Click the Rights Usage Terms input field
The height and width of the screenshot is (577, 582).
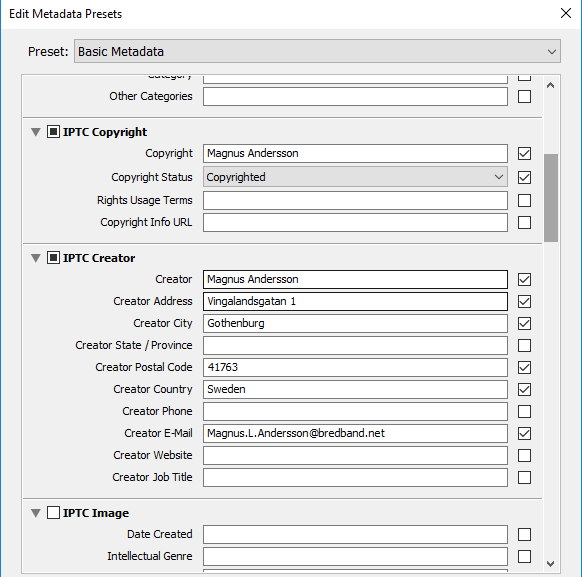[355, 201]
